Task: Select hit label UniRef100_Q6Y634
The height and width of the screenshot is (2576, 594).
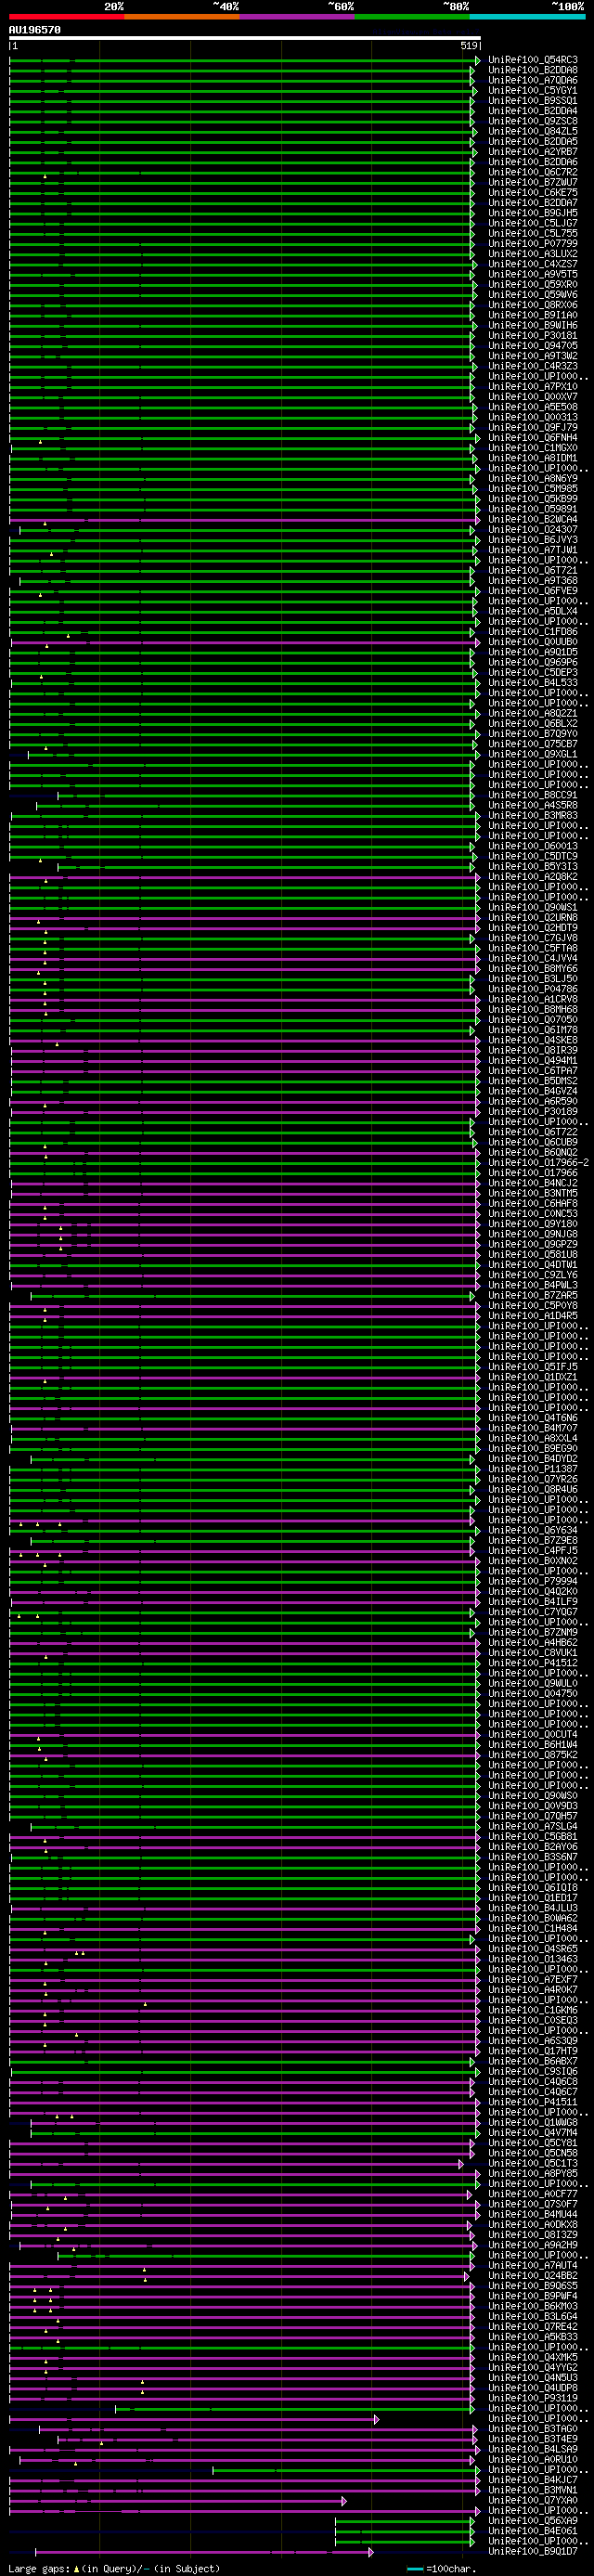Action: pos(532,1530)
